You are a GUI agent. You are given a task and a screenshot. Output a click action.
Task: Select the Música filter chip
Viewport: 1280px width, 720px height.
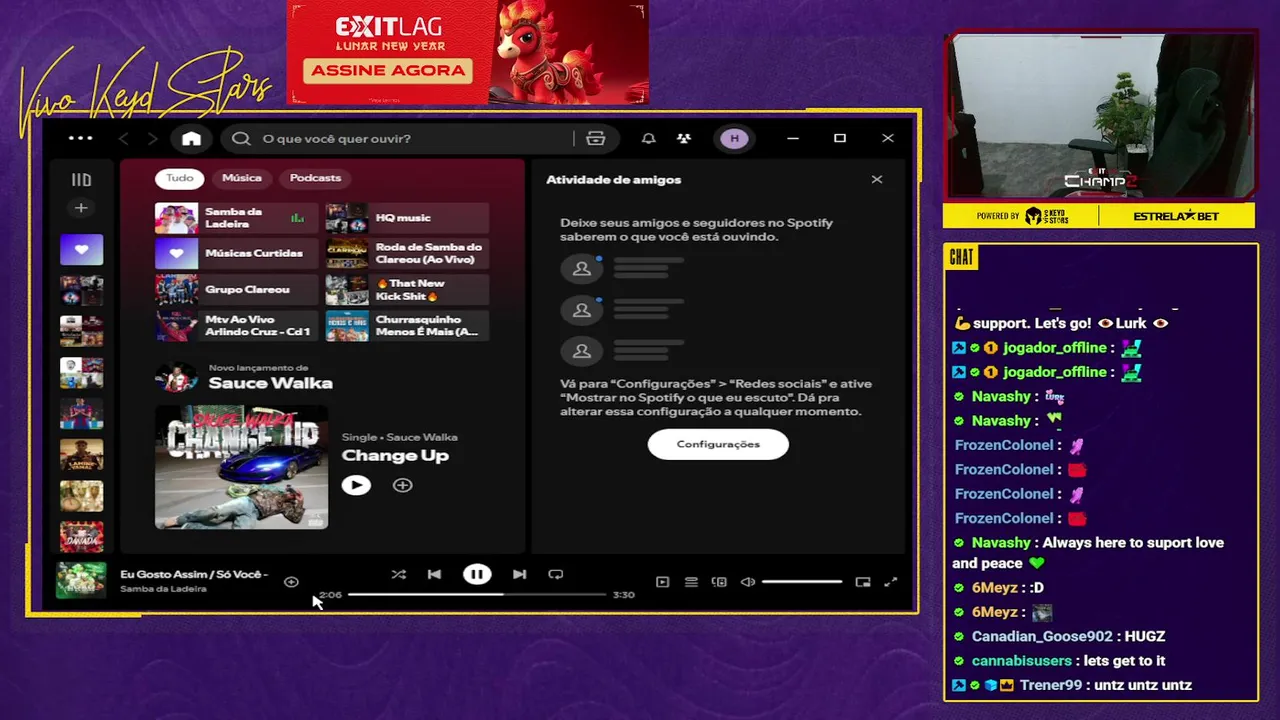tap(242, 178)
